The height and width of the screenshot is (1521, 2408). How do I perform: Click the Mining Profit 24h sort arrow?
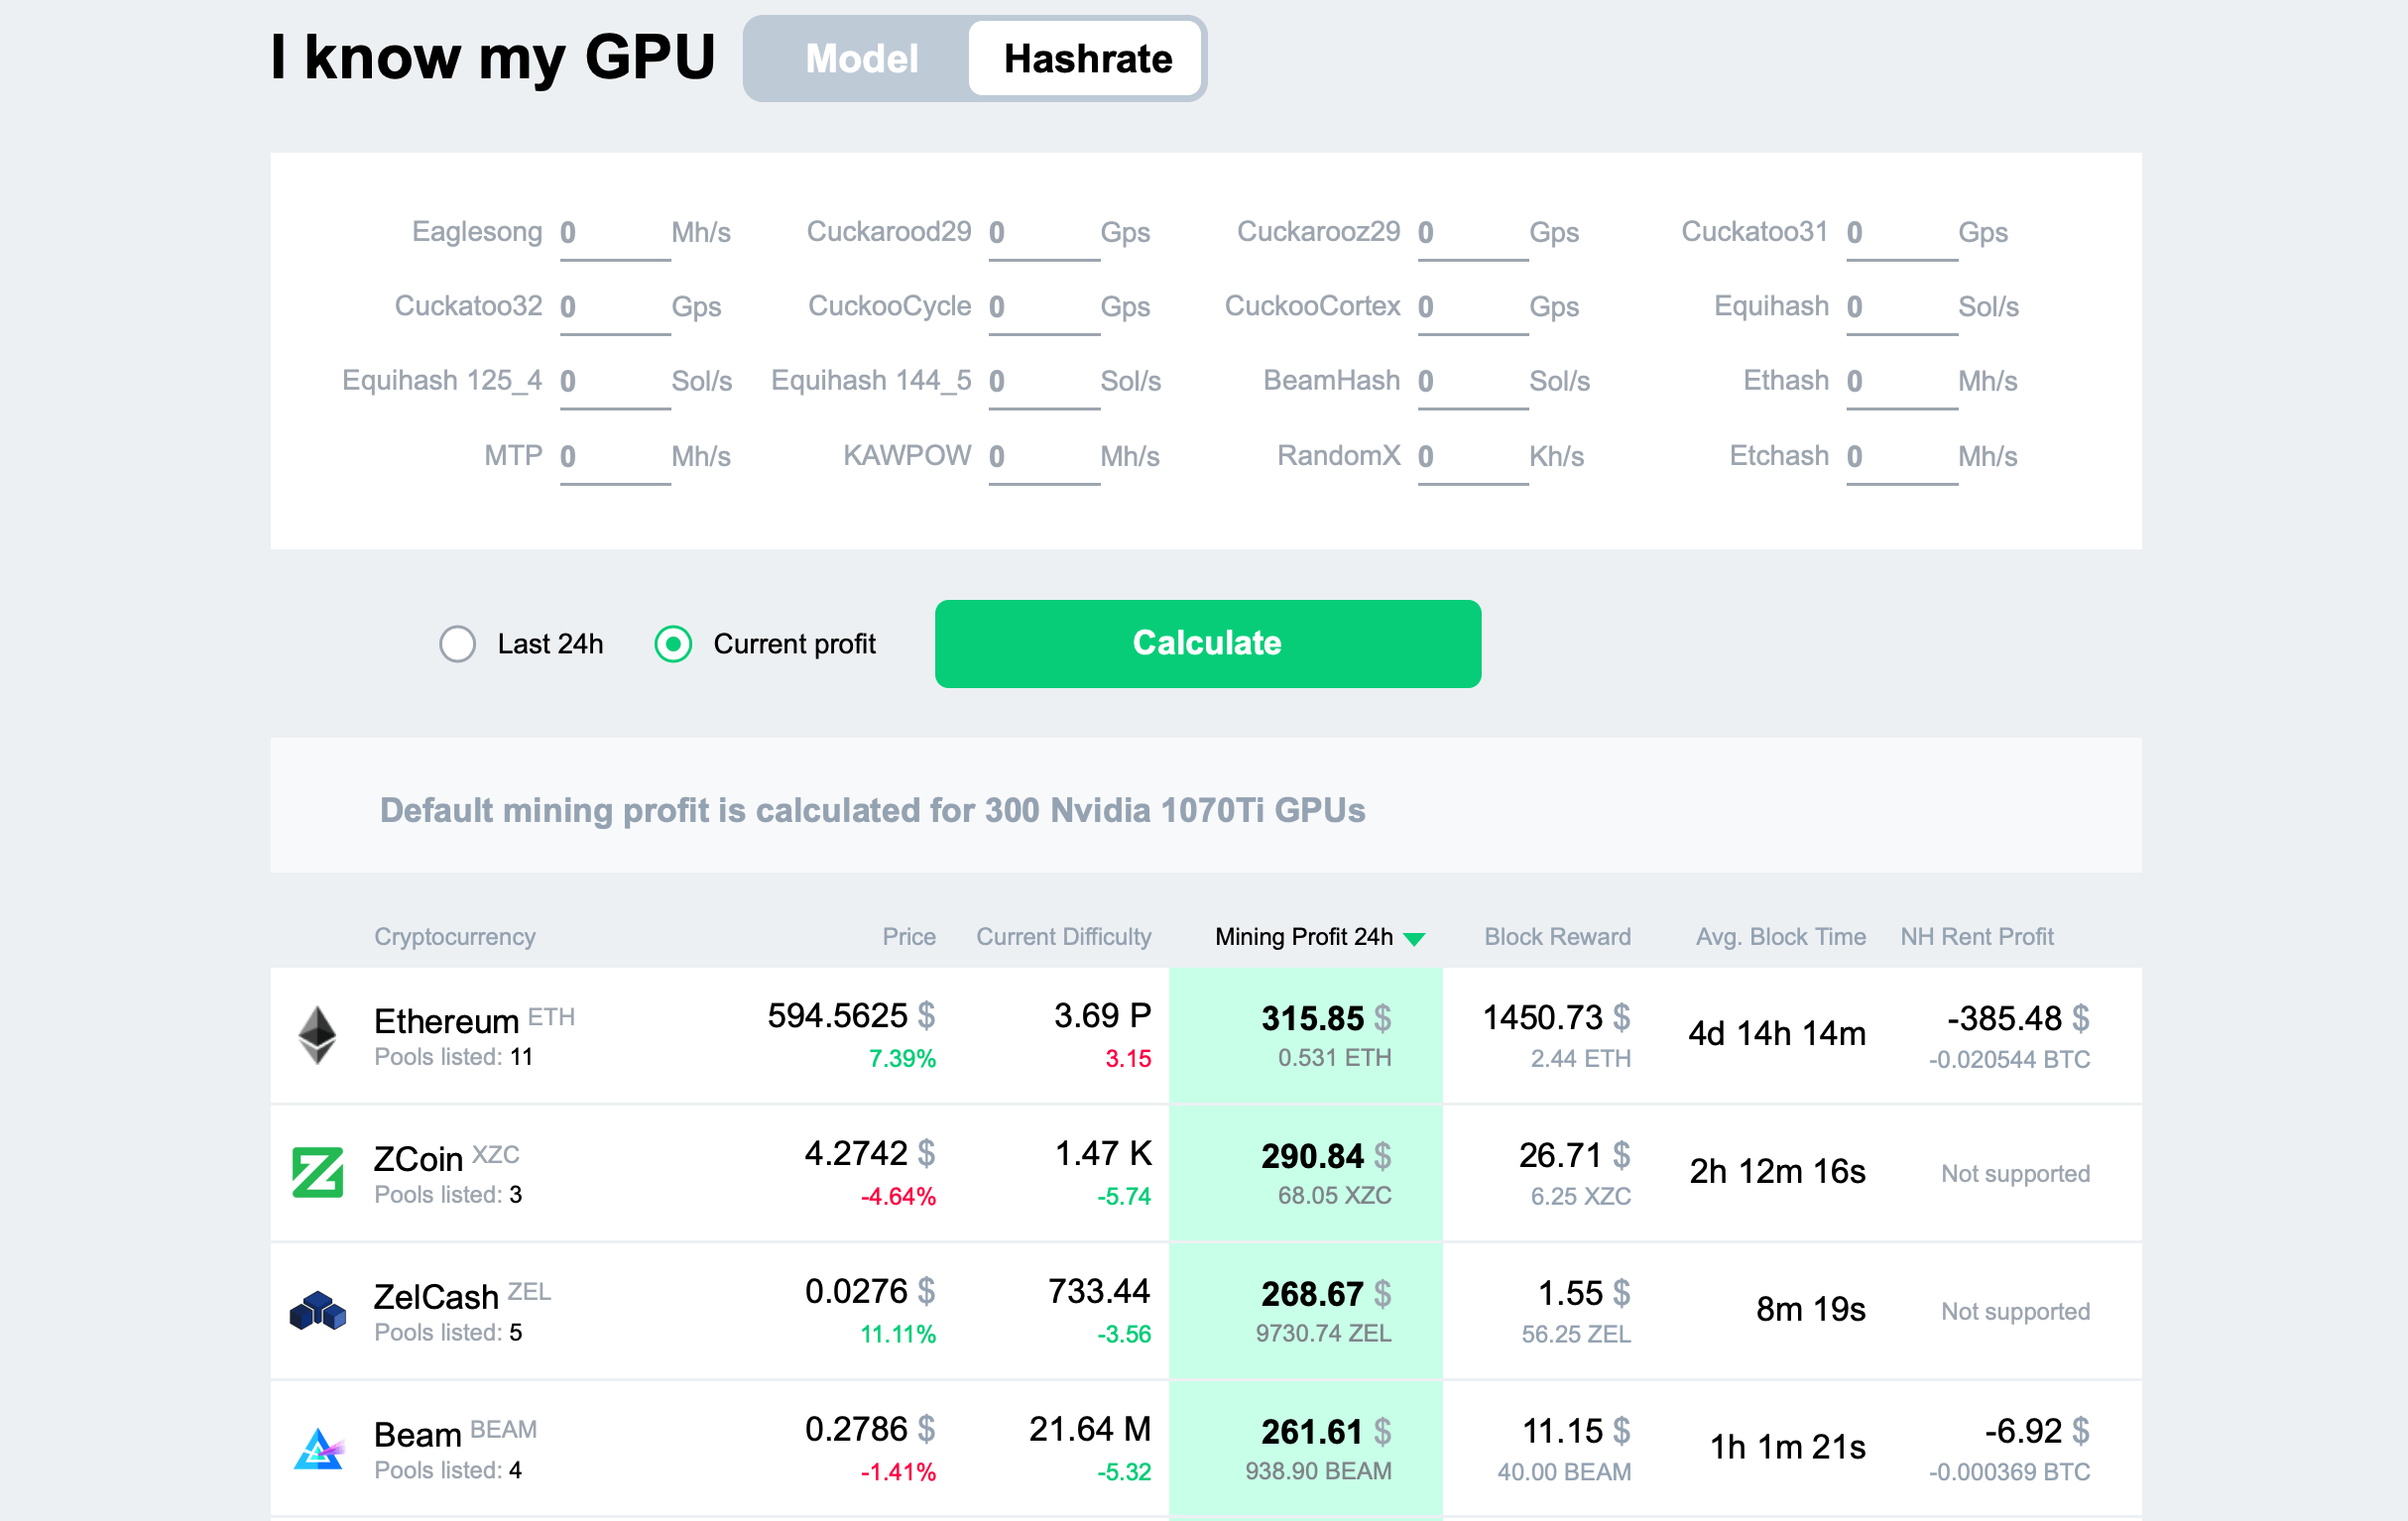(x=1419, y=936)
